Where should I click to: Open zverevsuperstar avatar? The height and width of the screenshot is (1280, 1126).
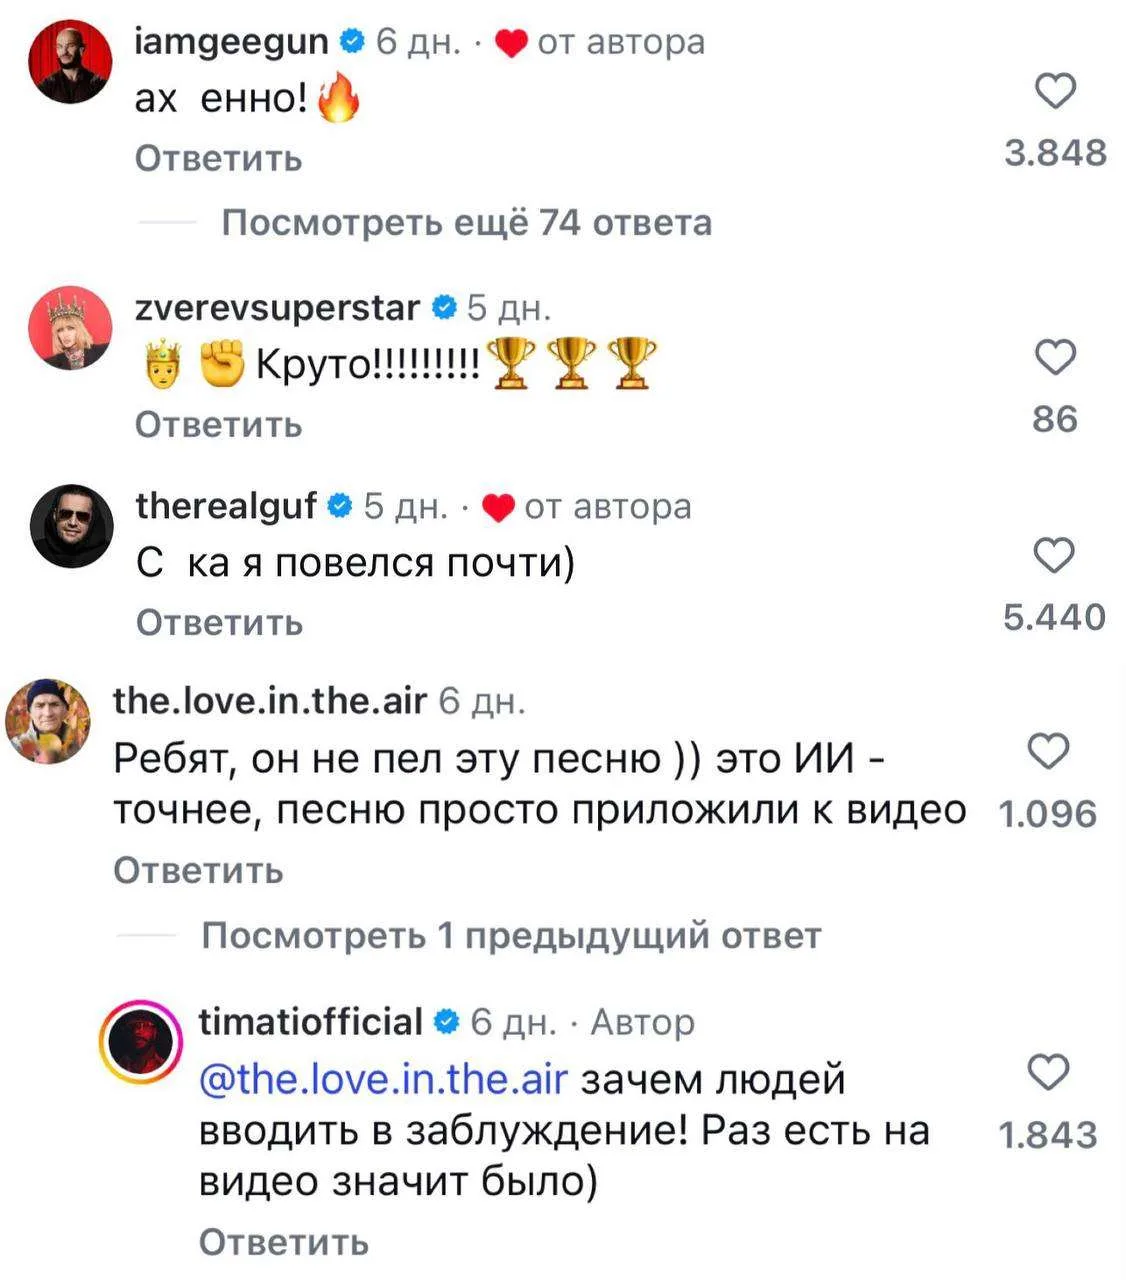[x=70, y=328]
